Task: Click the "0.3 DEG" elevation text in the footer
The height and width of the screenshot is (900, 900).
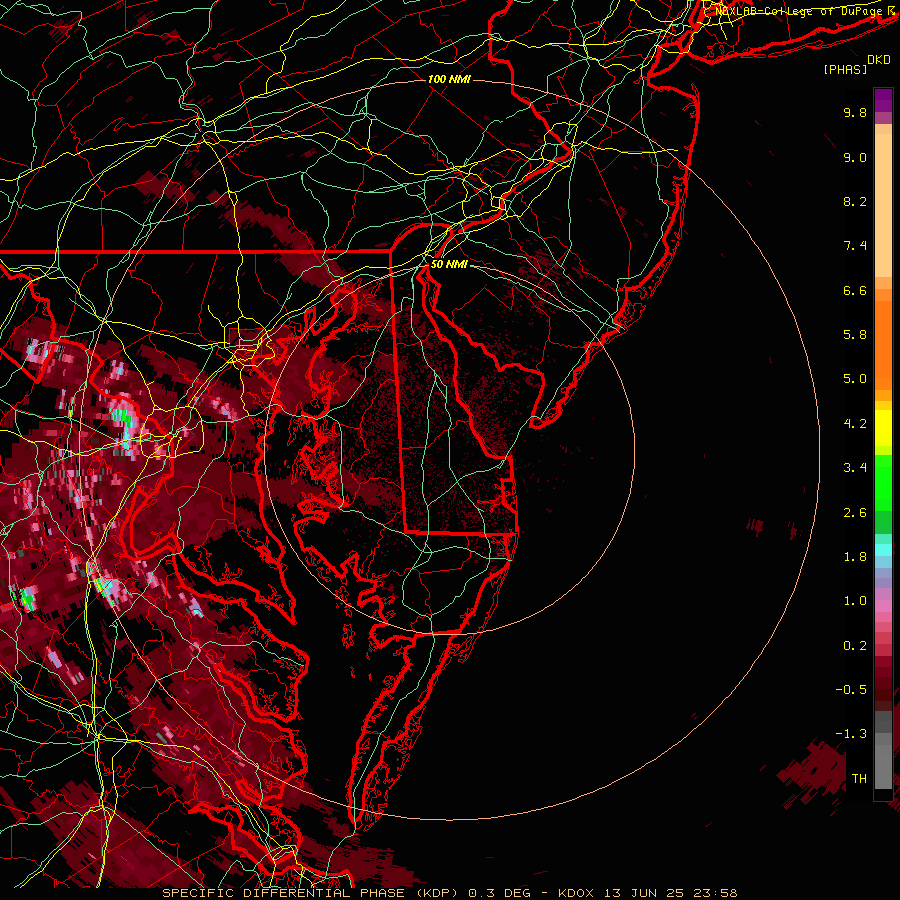Action: [x=499, y=893]
